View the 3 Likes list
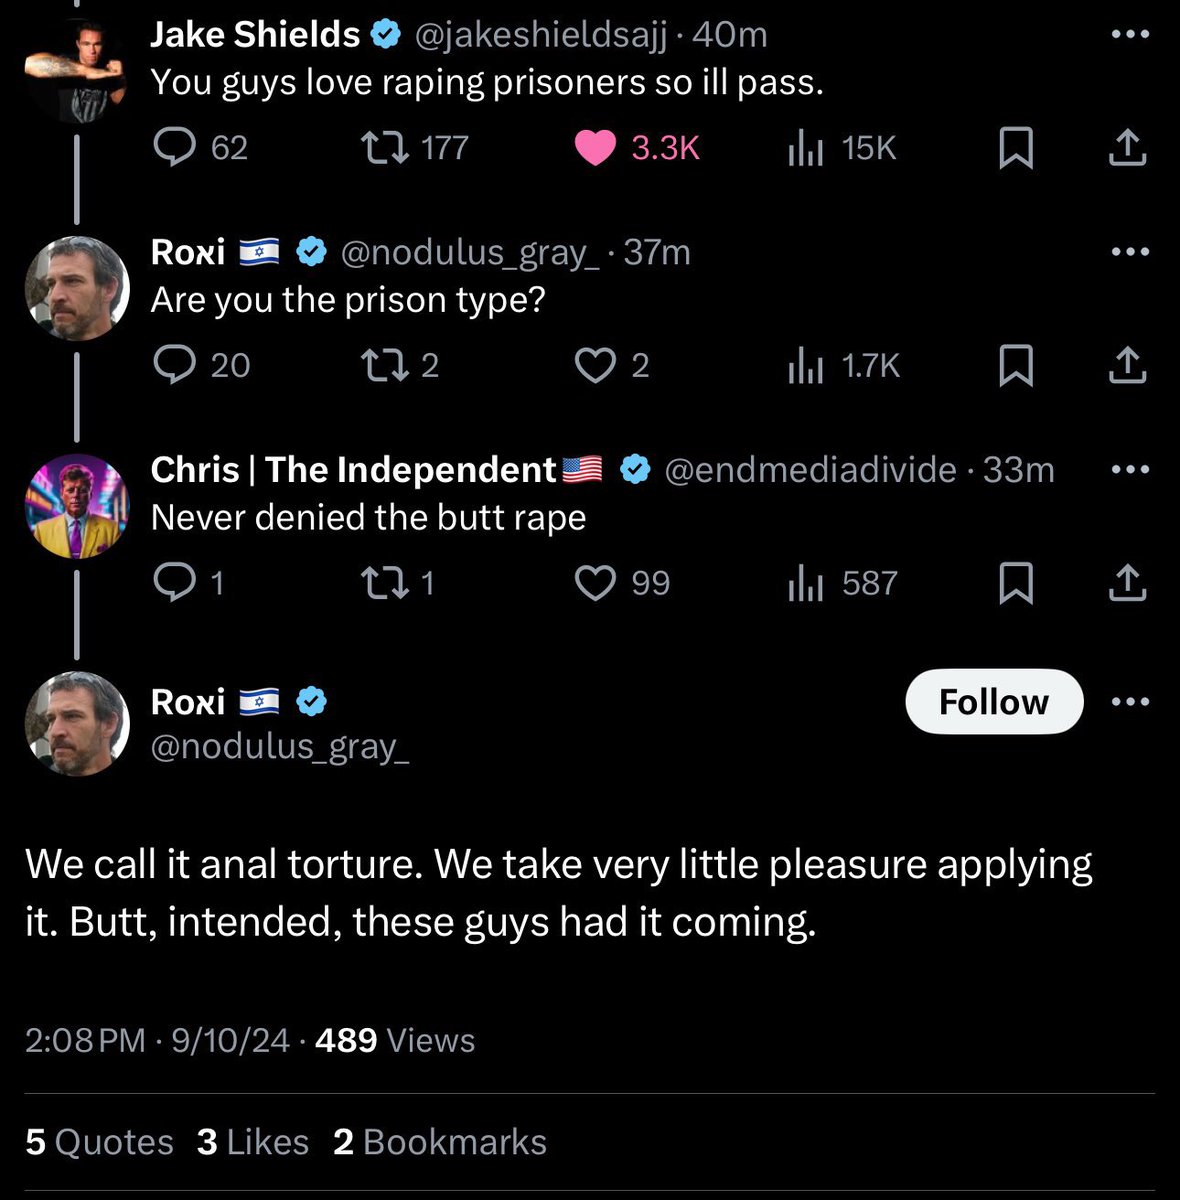Screen dimensions: 1180x1200 pos(253,1142)
